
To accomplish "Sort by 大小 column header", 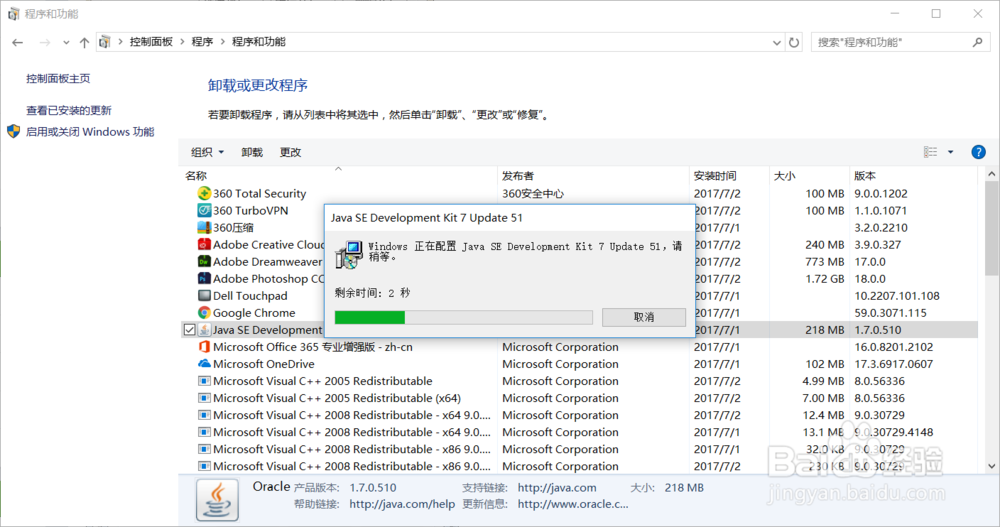I will point(784,175).
